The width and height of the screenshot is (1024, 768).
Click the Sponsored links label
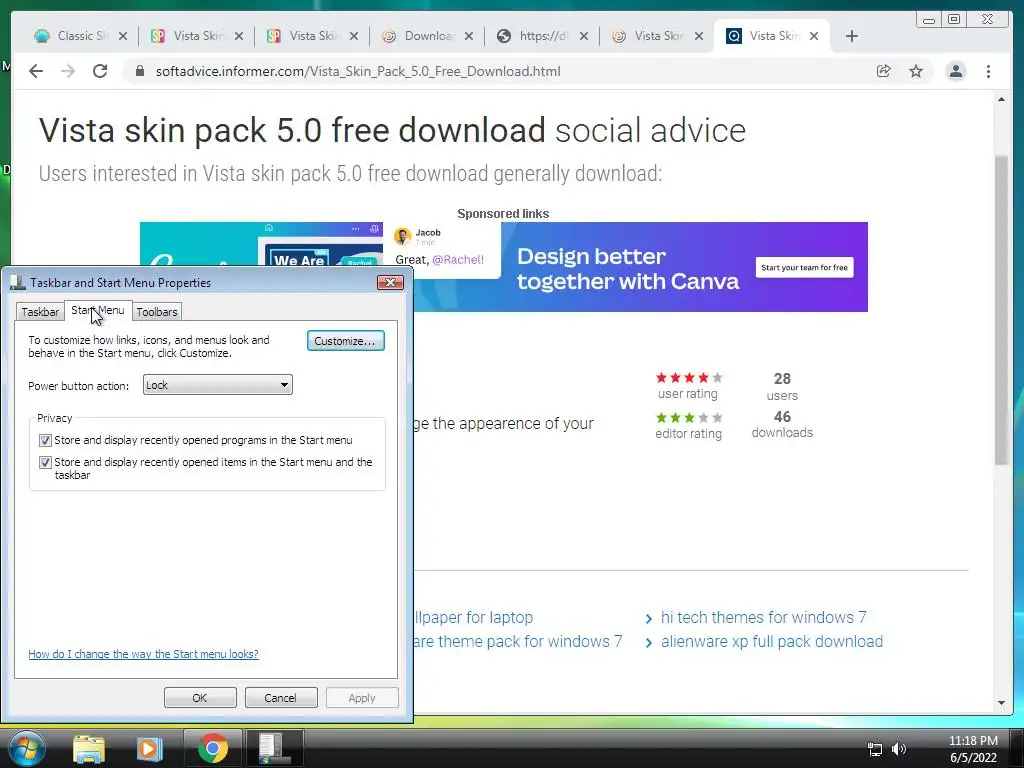click(x=503, y=214)
